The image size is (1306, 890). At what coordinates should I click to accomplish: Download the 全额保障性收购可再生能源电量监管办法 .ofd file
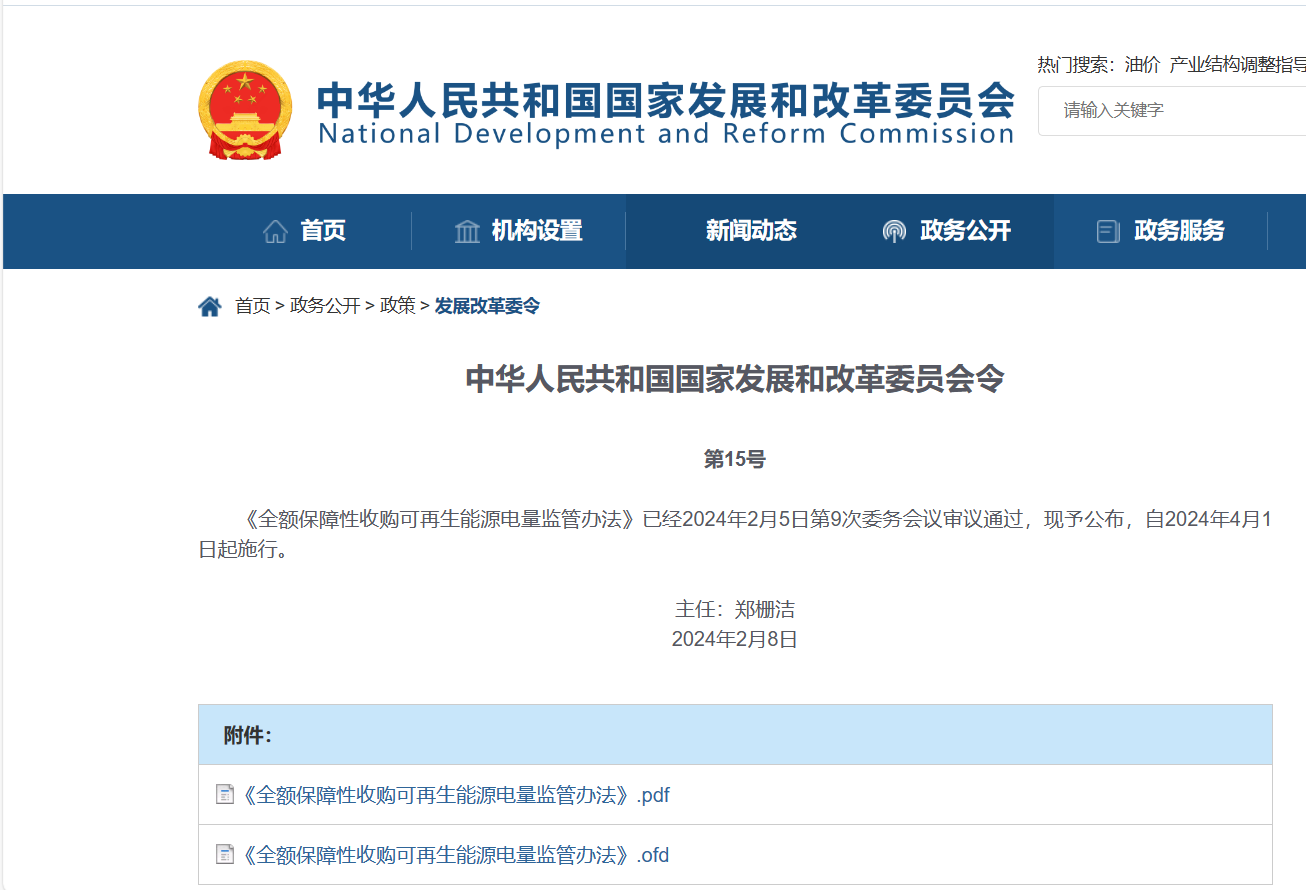(x=455, y=855)
